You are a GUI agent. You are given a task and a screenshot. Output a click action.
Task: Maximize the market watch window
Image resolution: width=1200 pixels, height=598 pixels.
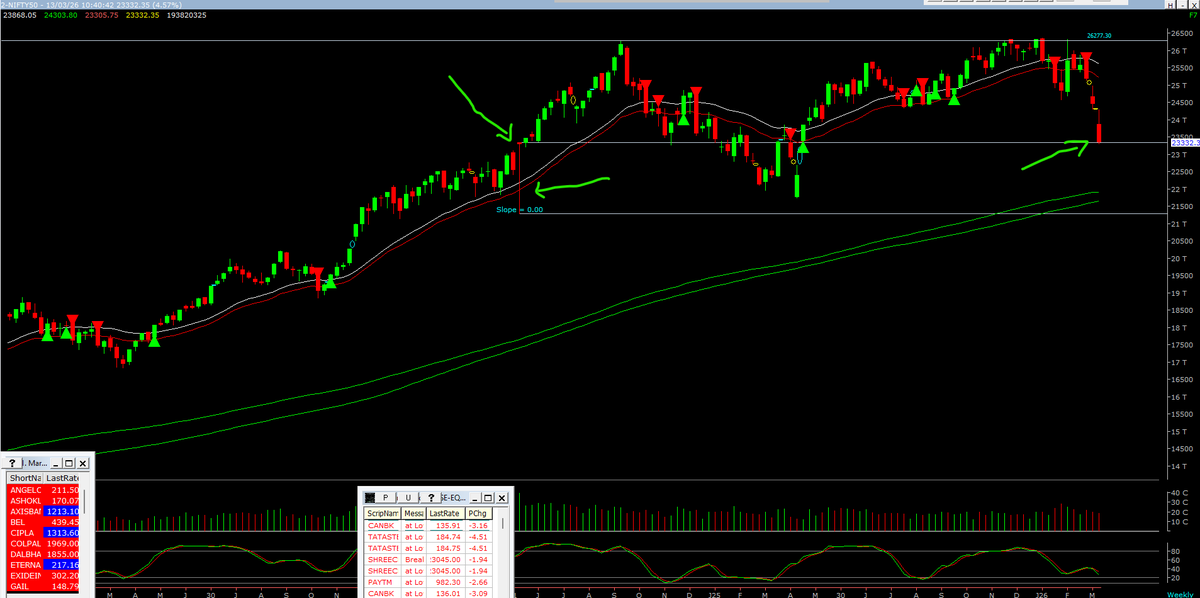[x=69, y=463]
